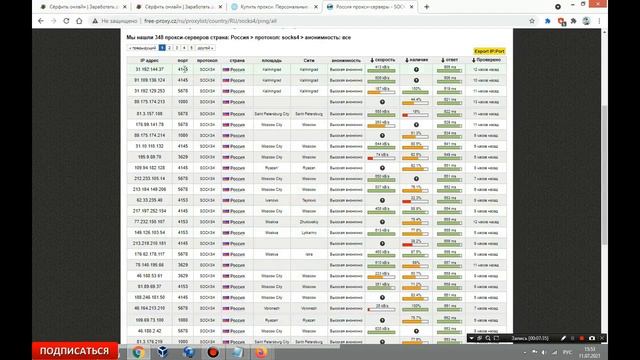This screenshot has height=360, width=640.
Task: Go to pagination page 5
Action: click(191, 48)
